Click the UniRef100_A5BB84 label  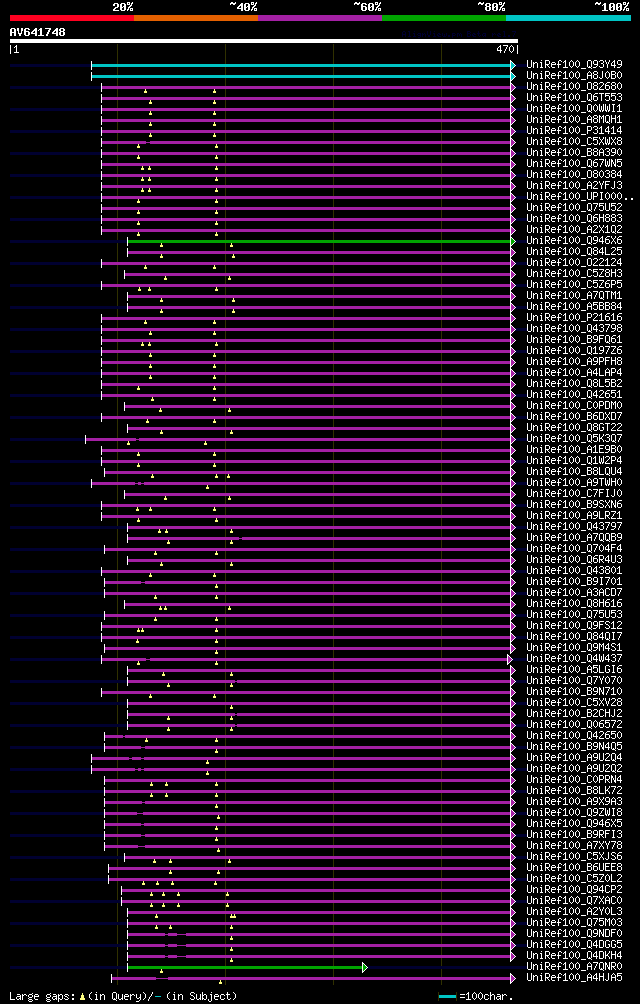click(574, 307)
